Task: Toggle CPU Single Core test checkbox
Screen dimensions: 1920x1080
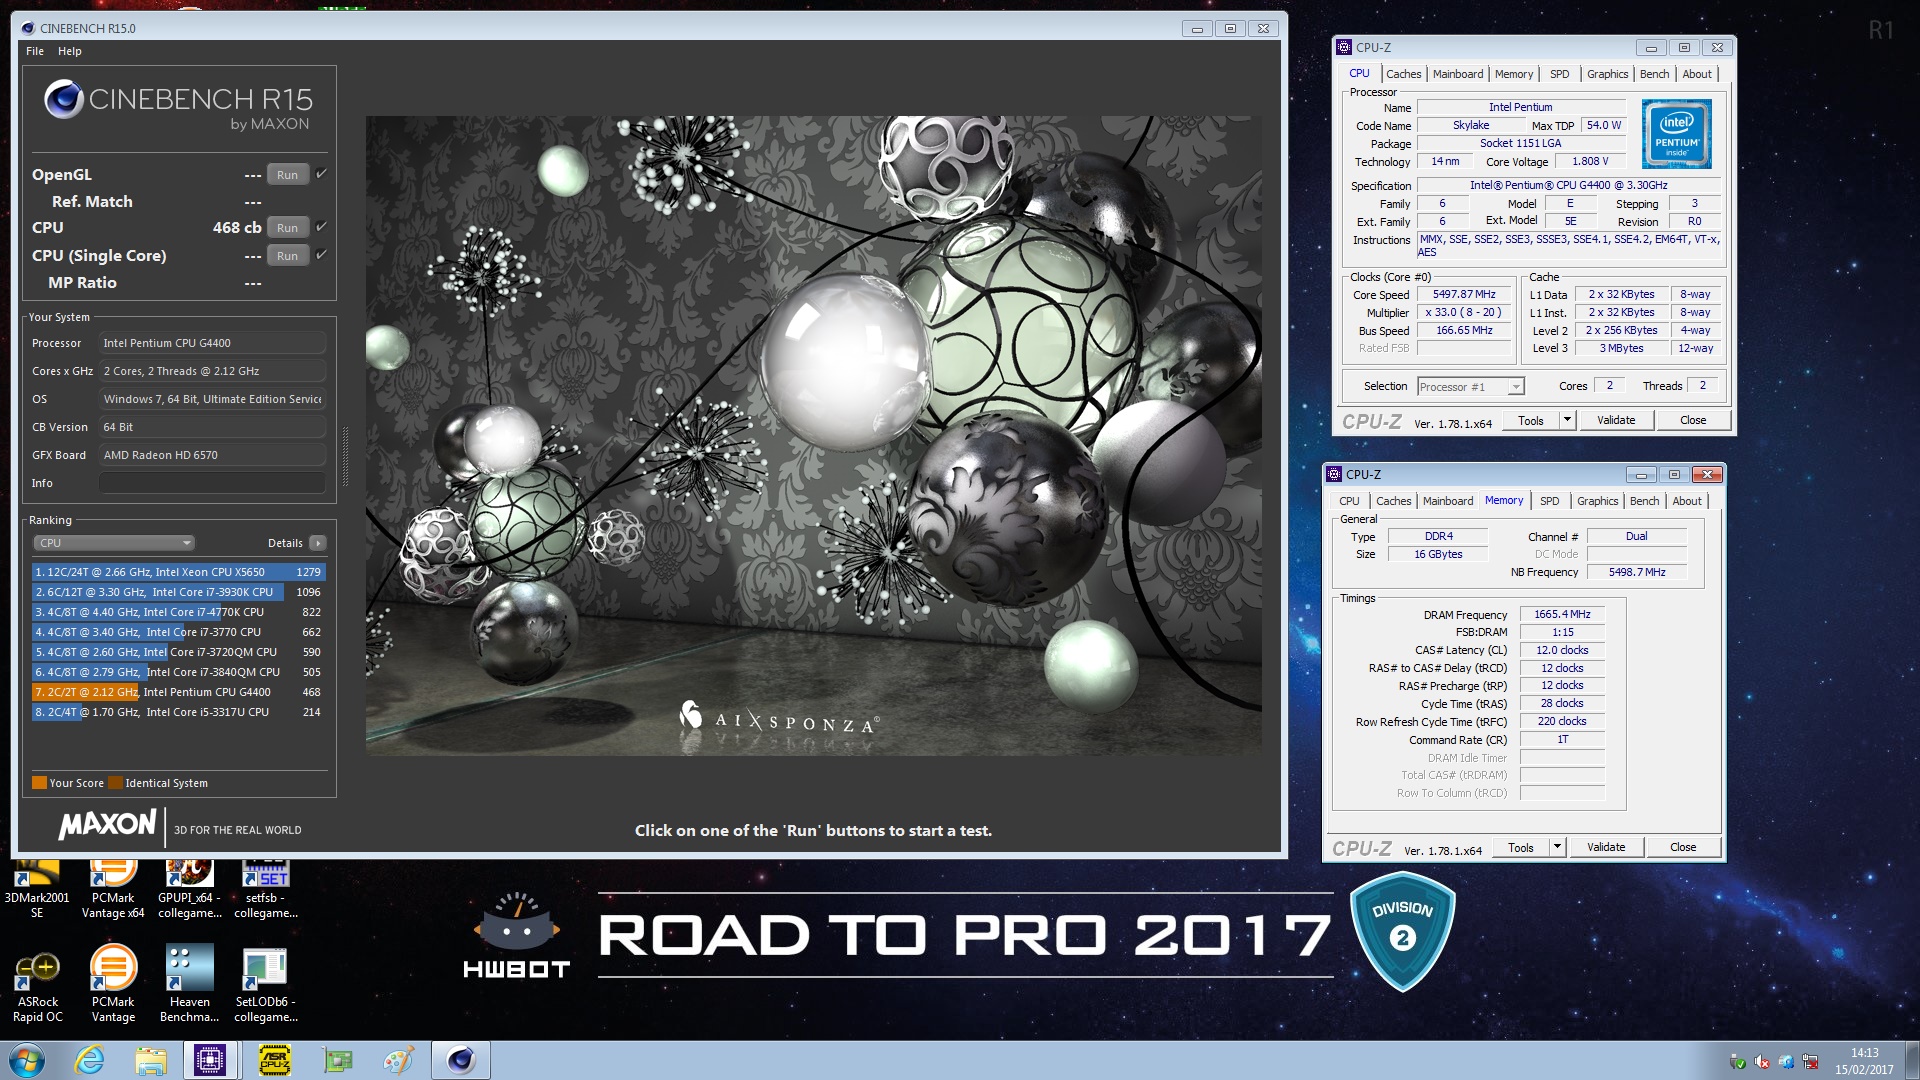Action: click(x=321, y=255)
